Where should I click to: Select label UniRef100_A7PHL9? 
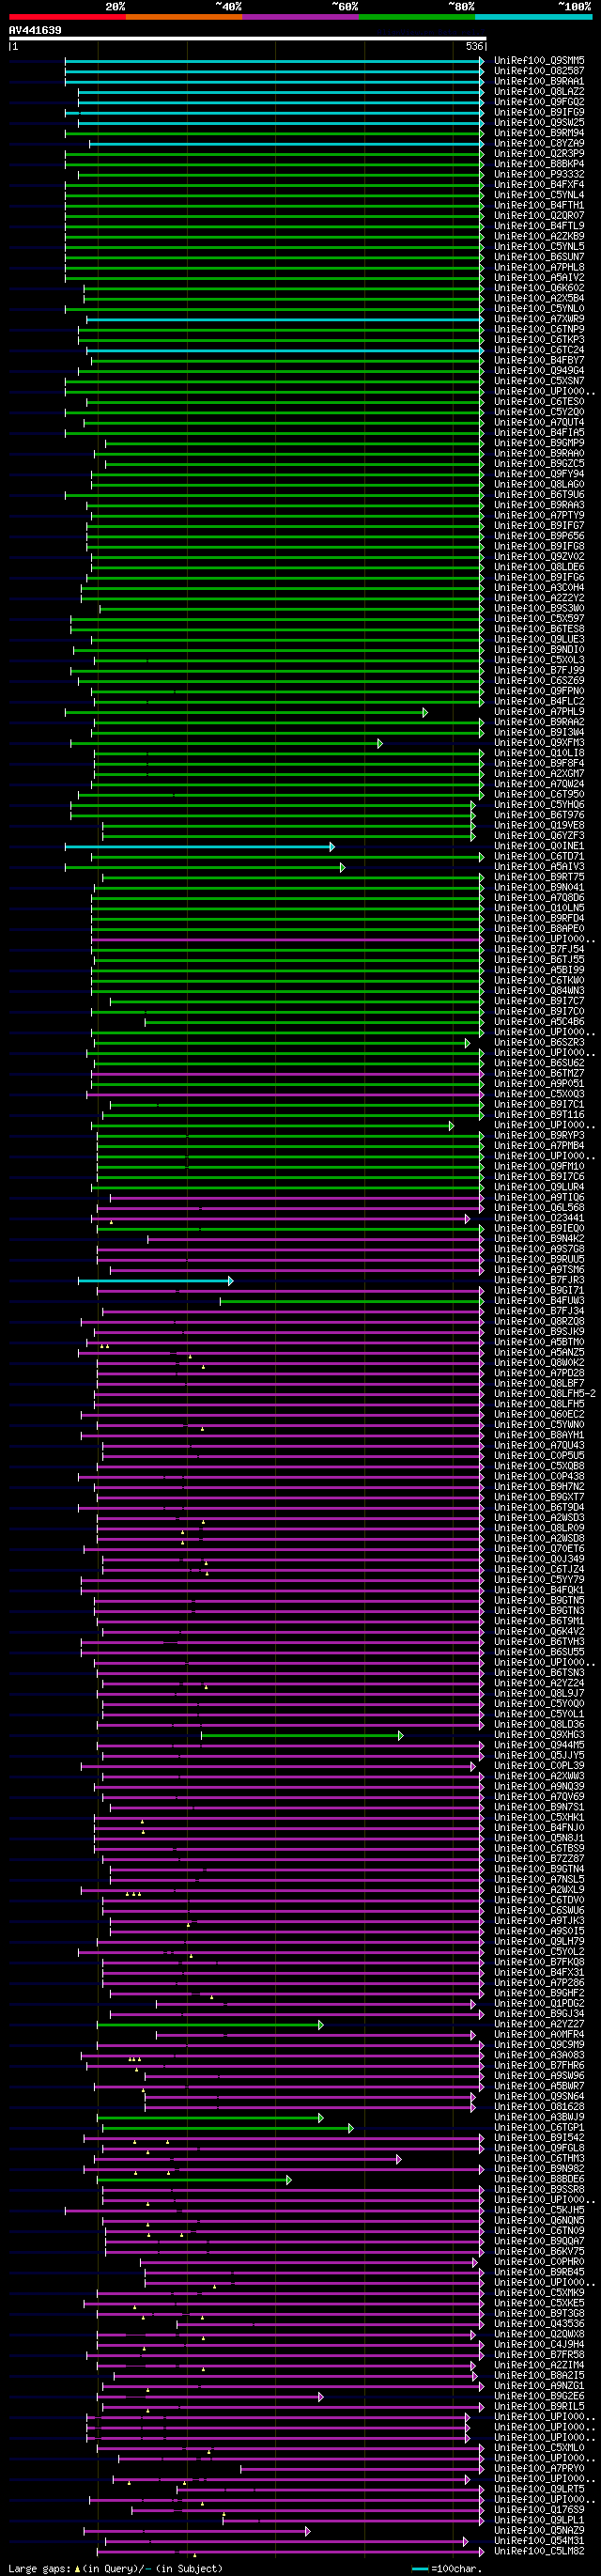pyautogui.click(x=539, y=712)
